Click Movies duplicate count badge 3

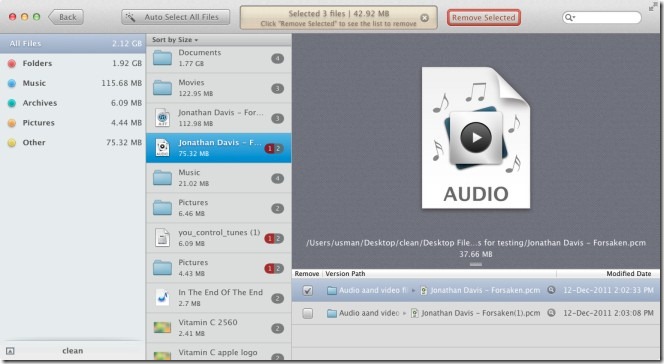click(277, 88)
